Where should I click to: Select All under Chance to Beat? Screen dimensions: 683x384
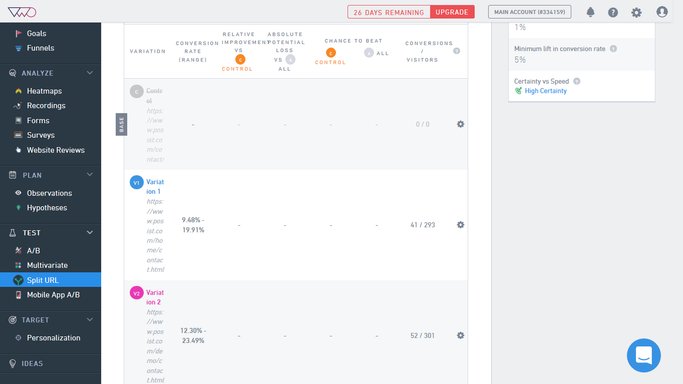click(x=377, y=53)
